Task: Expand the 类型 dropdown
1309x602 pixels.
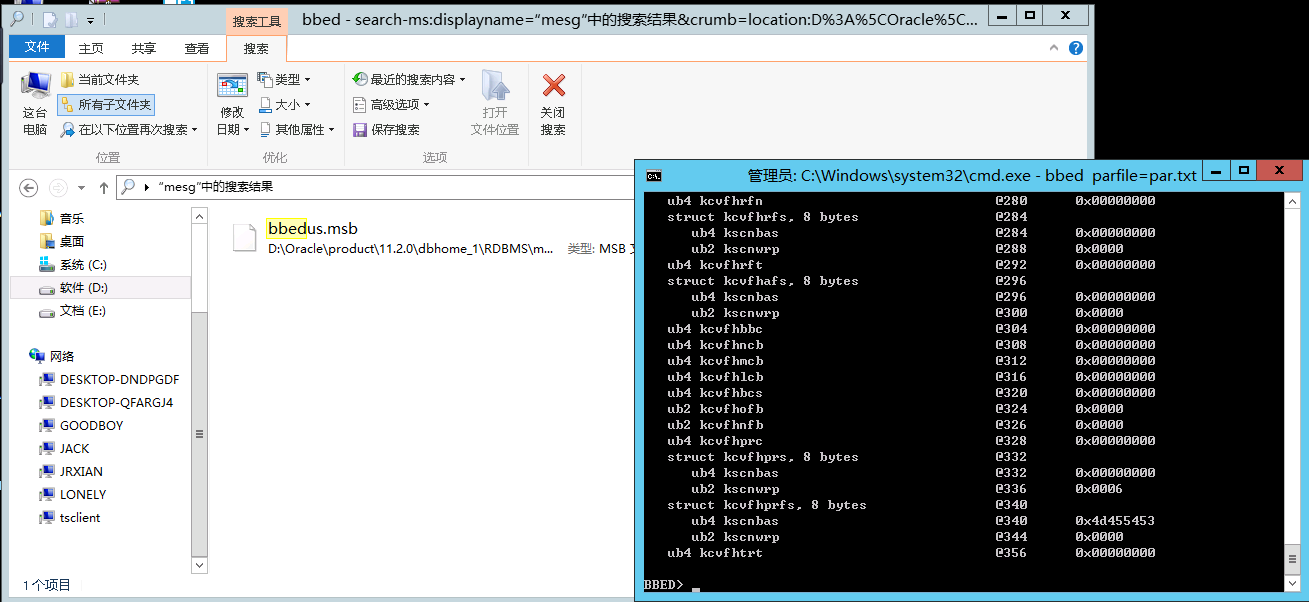Action: (x=285, y=80)
